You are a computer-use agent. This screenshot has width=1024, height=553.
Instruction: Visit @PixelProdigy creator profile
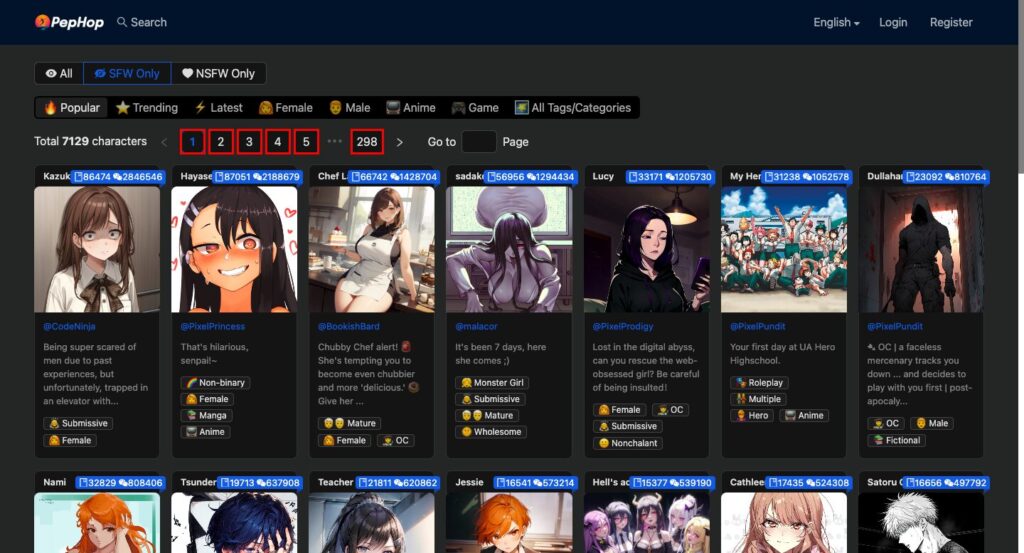point(623,326)
